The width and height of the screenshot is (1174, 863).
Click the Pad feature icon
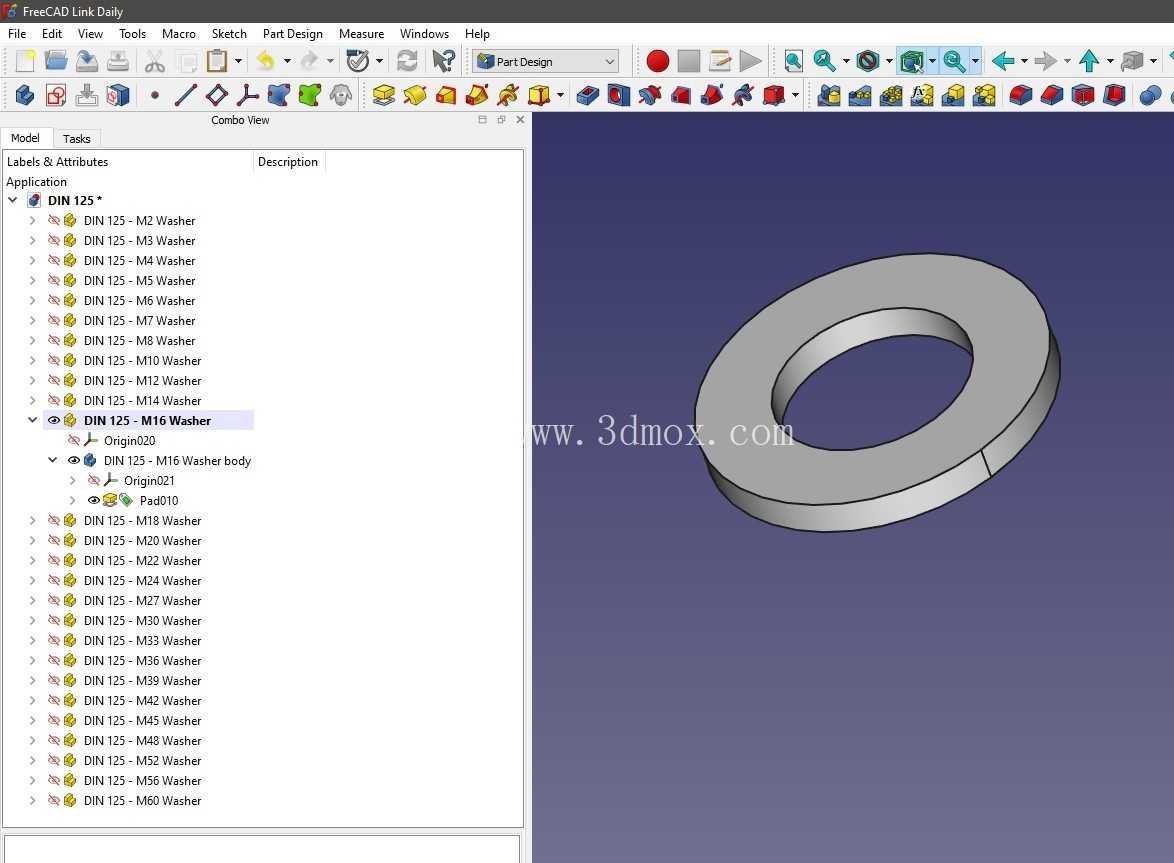coord(383,96)
